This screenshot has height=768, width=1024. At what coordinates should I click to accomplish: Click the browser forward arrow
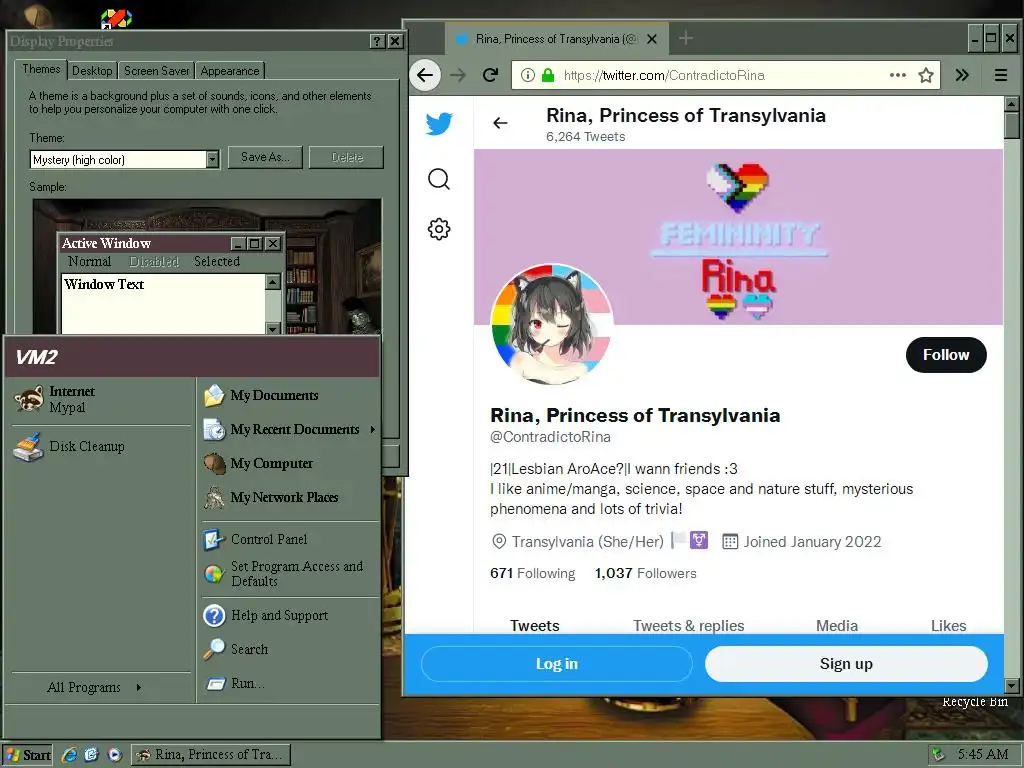click(458, 75)
